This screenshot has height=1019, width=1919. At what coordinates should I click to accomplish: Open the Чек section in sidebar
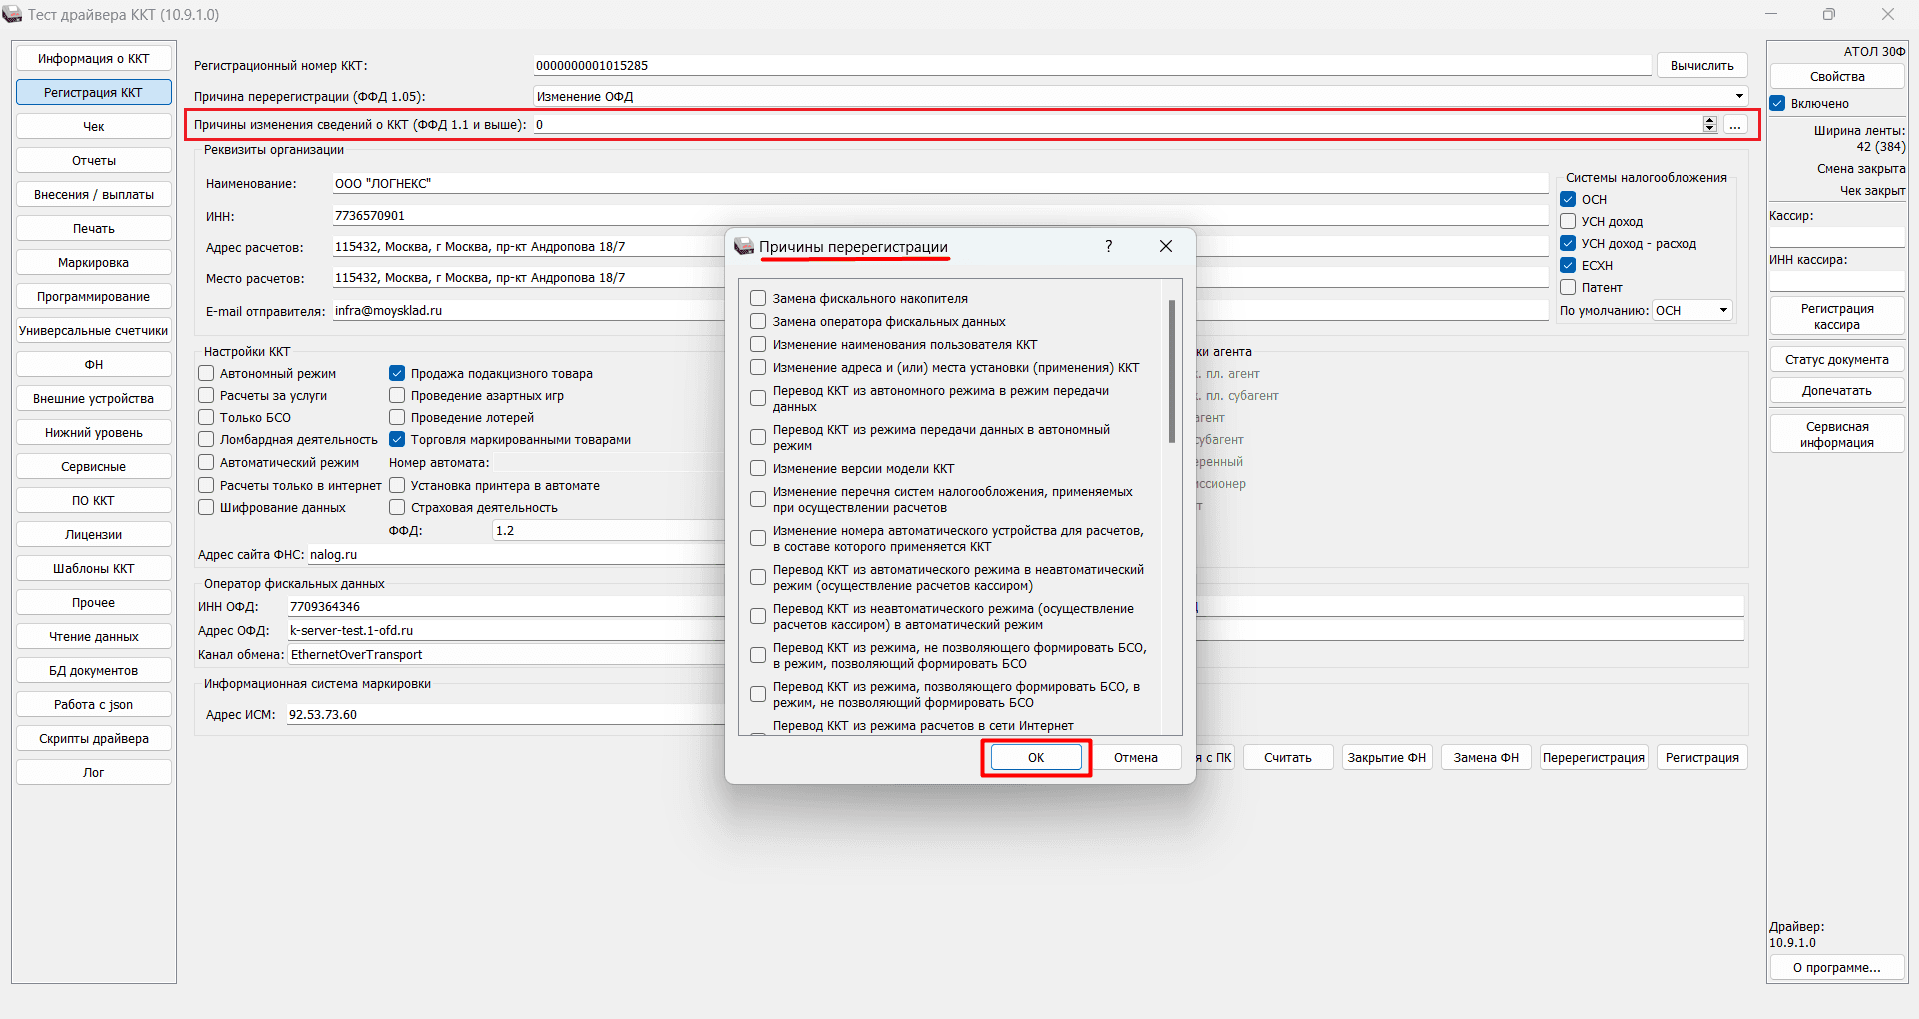(94, 127)
